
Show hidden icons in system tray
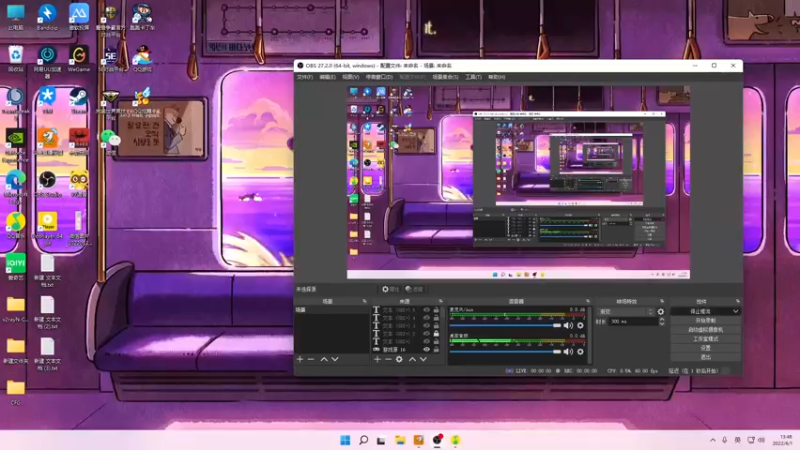(712, 440)
